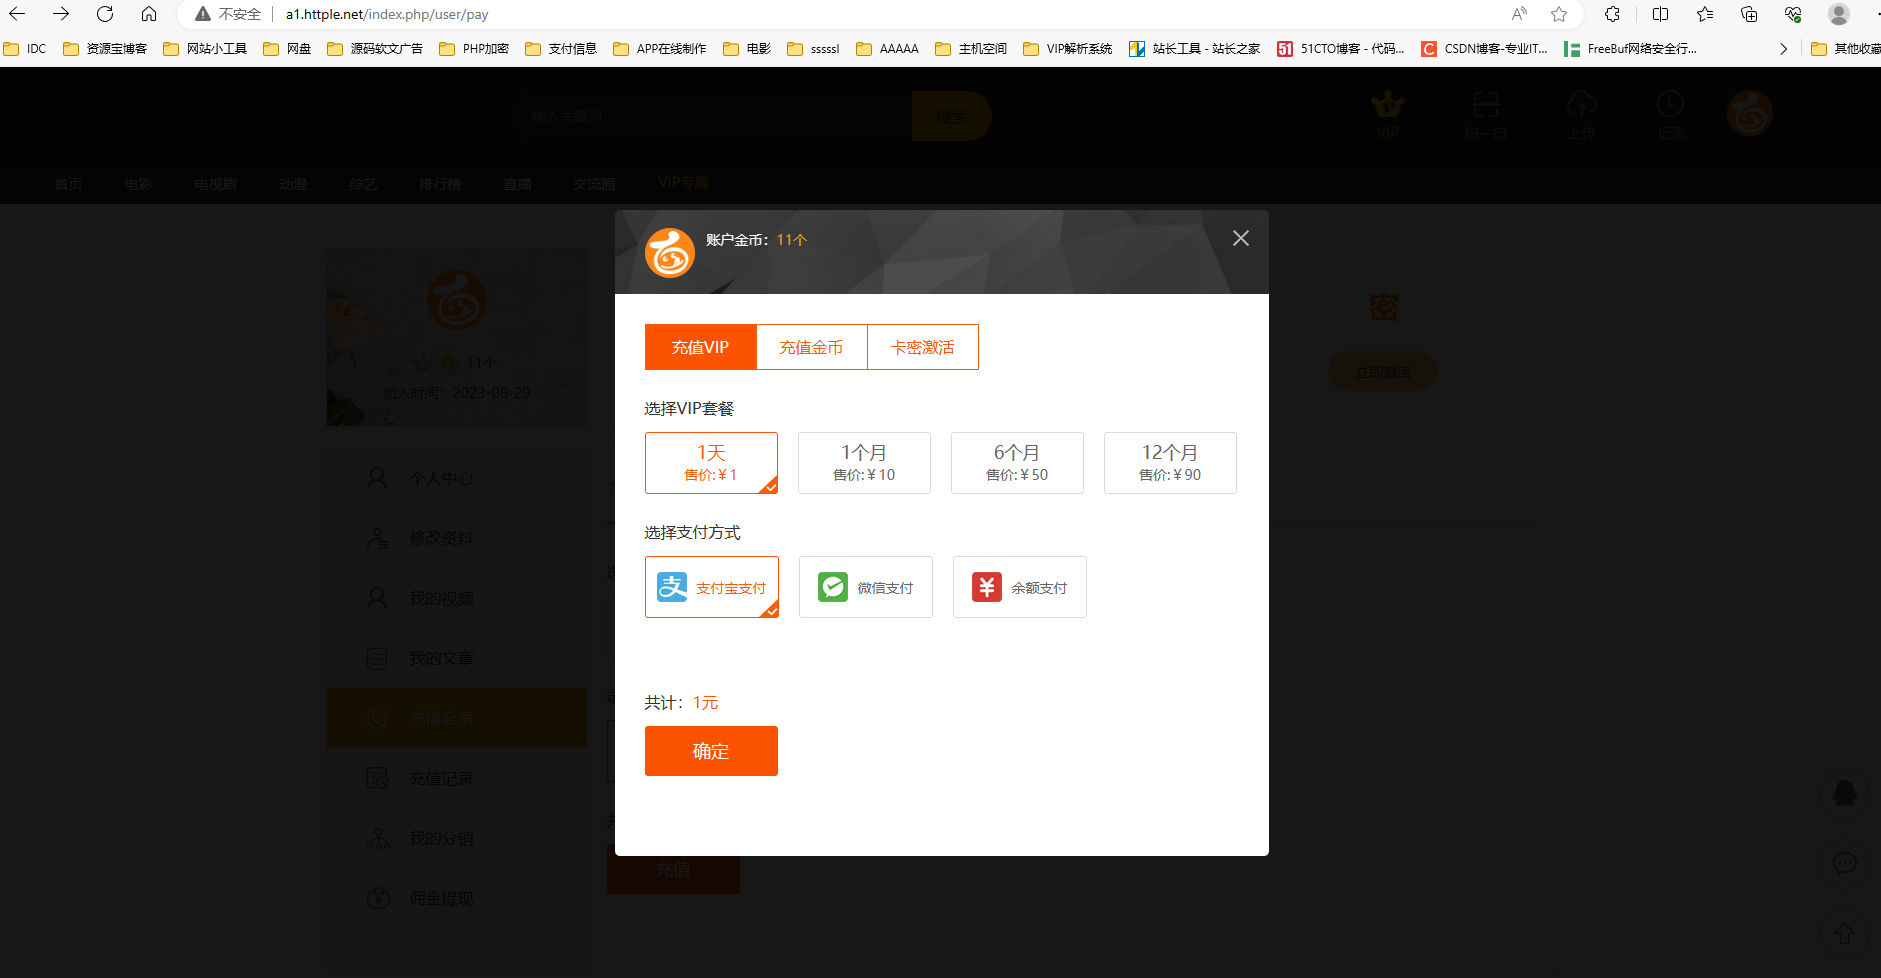Image resolution: width=1881 pixels, height=978 pixels.
Task: Choose the 12个月 ¥90 package
Action: click(x=1170, y=463)
